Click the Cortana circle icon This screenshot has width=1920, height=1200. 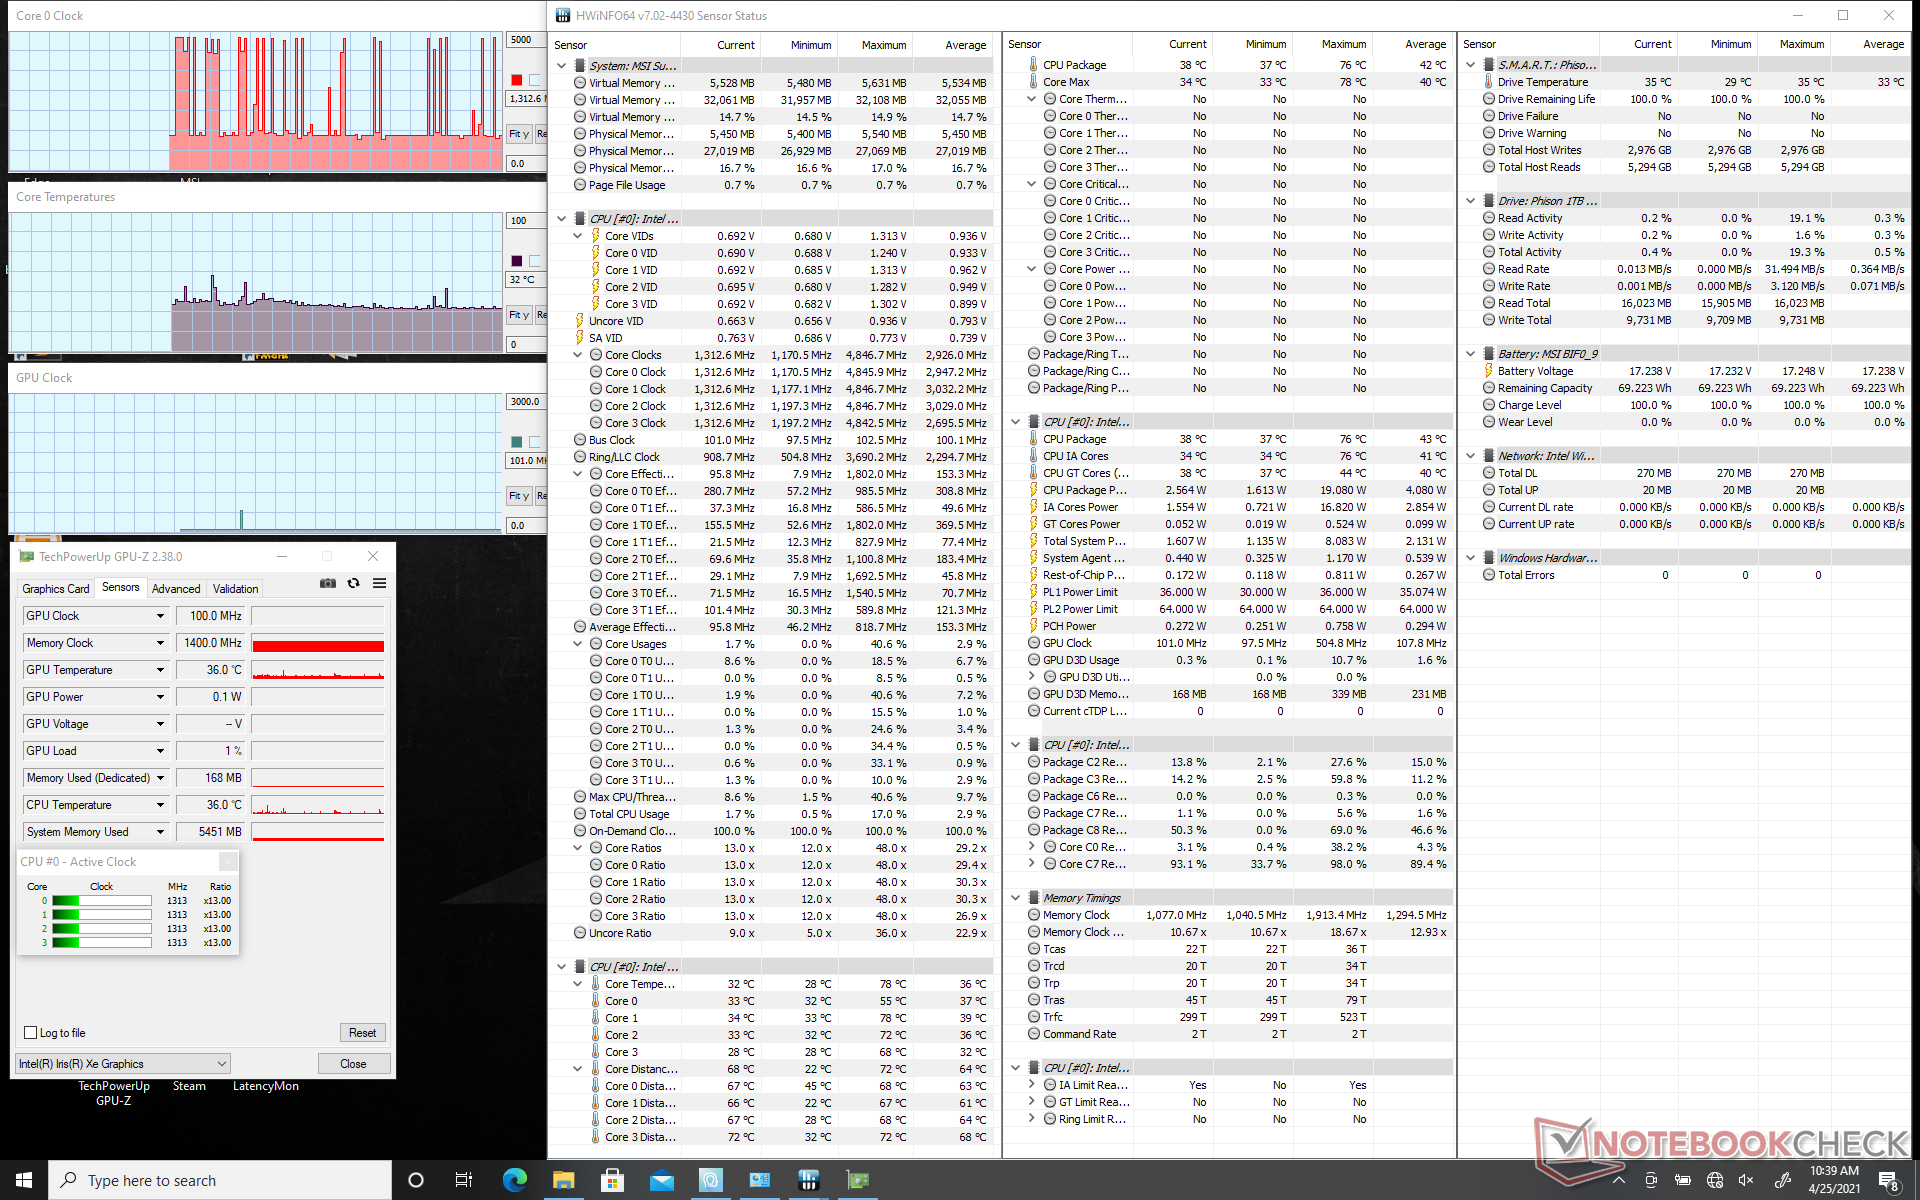(x=416, y=1180)
